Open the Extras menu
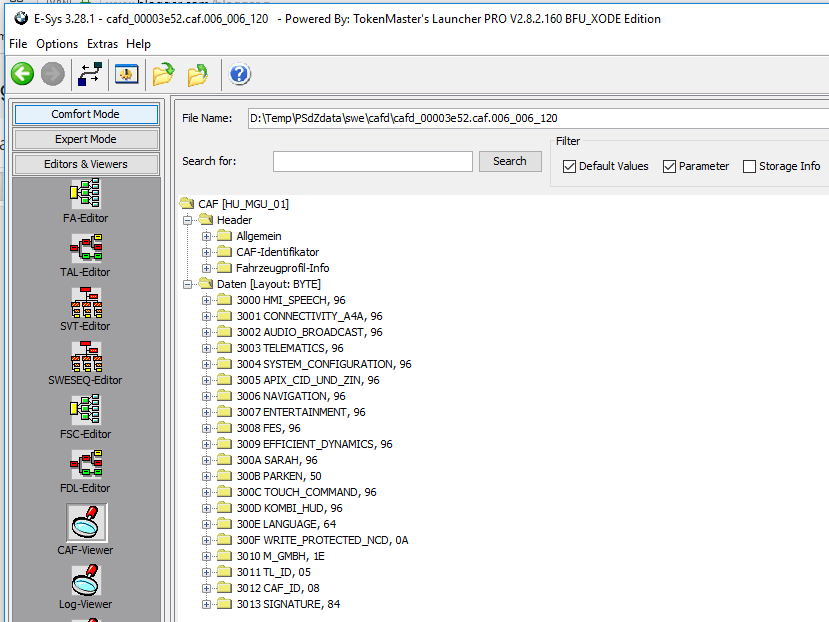 pos(102,44)
